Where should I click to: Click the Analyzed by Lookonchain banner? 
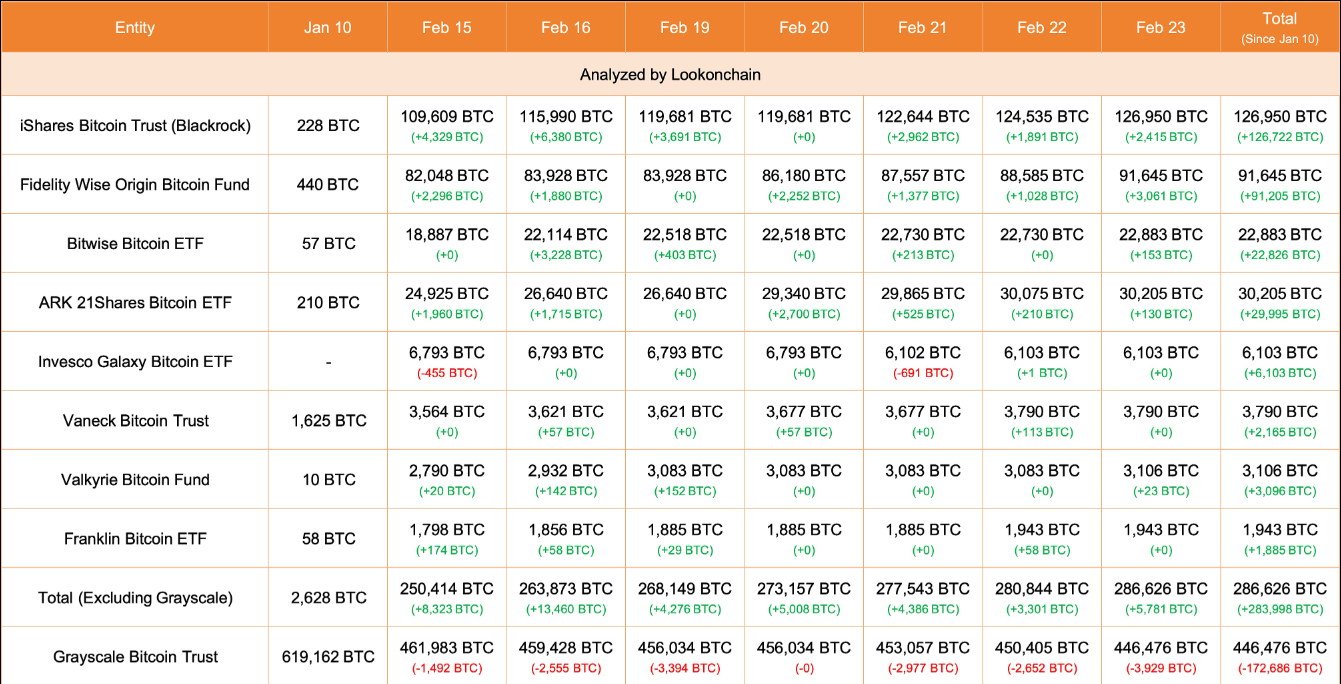tap(670, 74)
